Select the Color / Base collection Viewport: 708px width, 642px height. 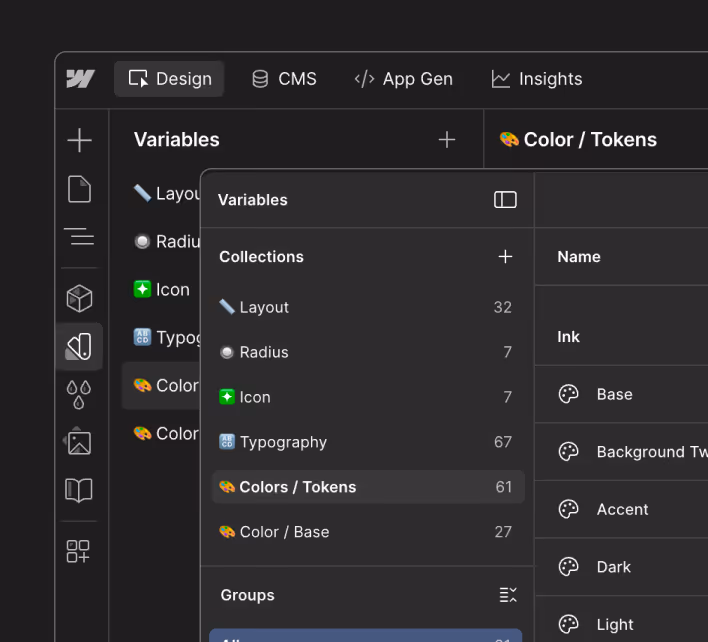coord(368,532)
